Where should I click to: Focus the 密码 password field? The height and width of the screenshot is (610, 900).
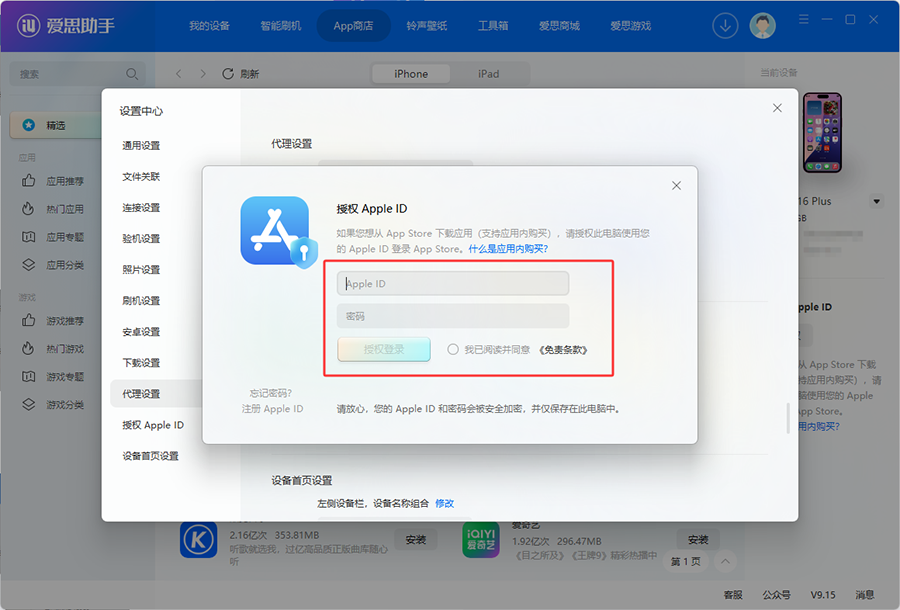click(x=453, y=316)
